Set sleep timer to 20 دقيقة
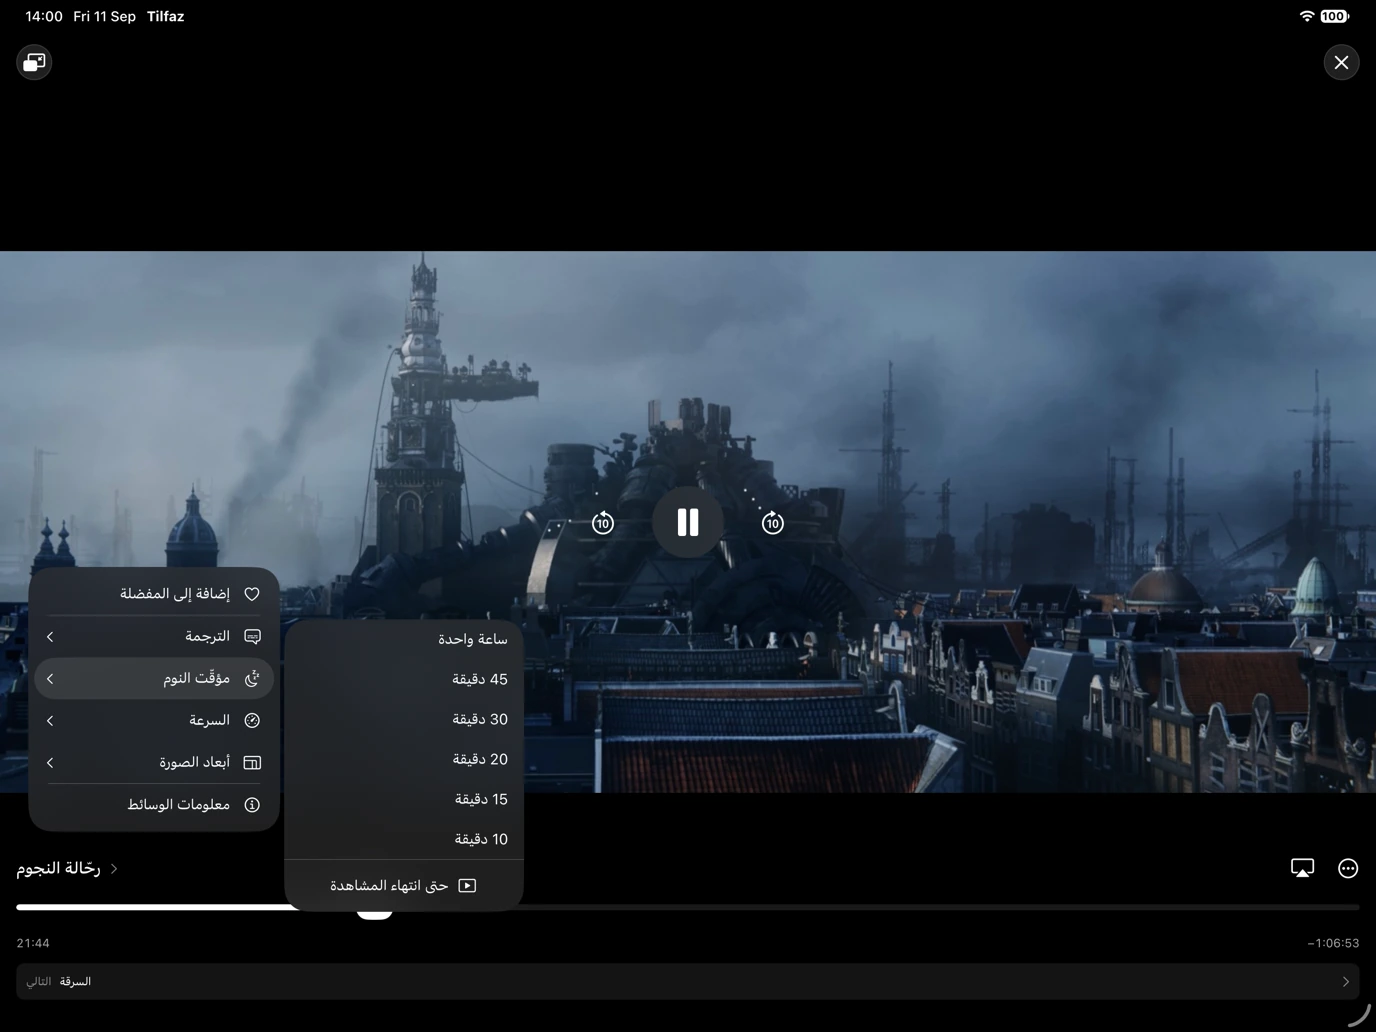 coord(404,759)
